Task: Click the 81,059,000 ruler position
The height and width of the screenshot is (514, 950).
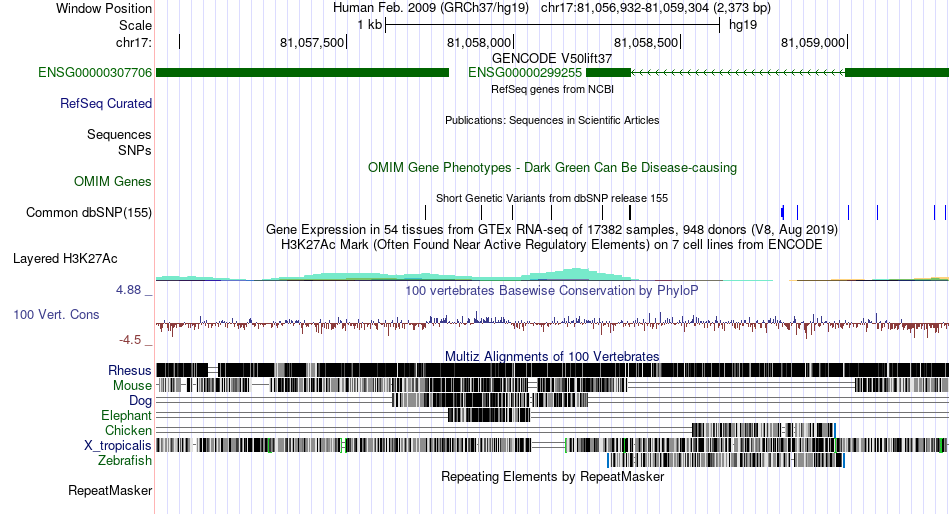Action: 812,42
